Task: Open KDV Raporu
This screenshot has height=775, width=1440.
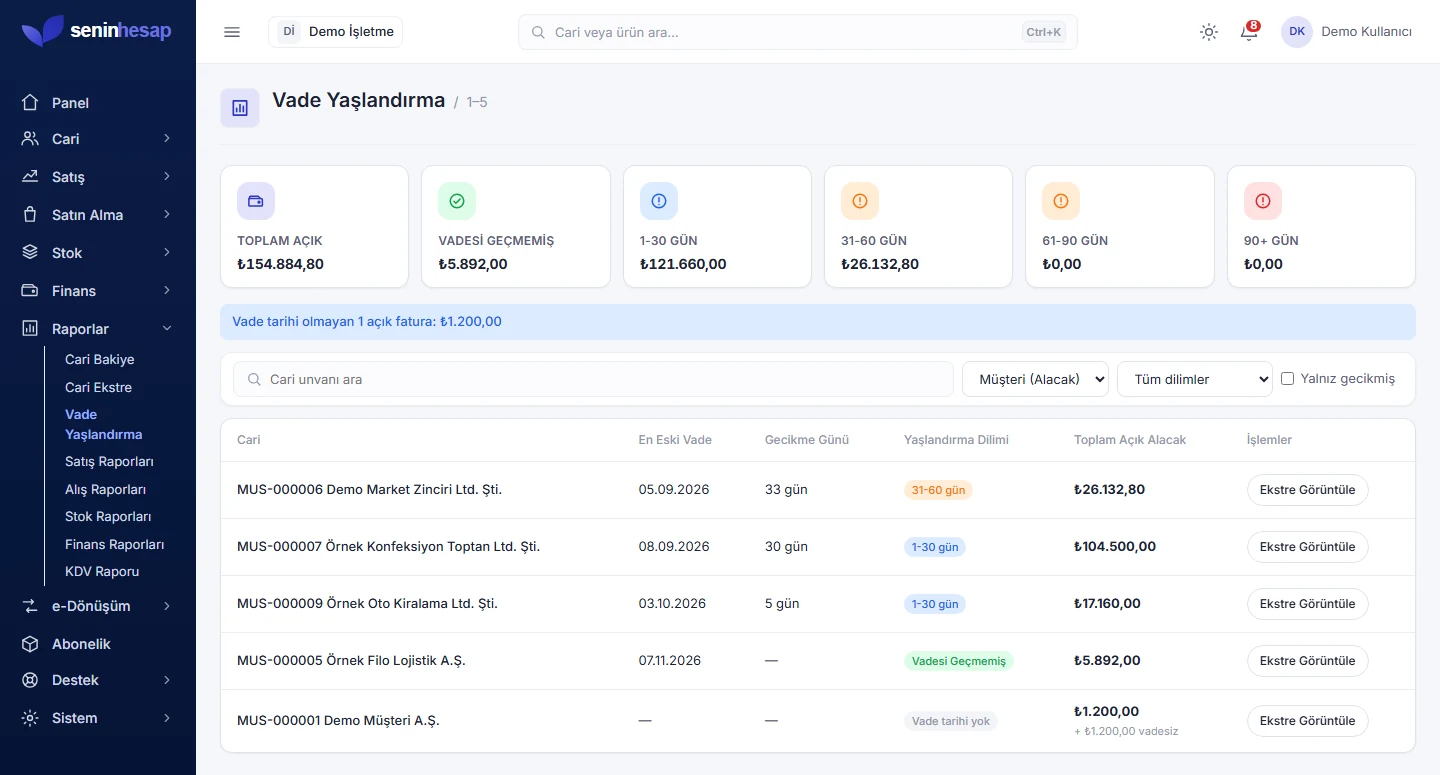Action: (x=102, y=572)
